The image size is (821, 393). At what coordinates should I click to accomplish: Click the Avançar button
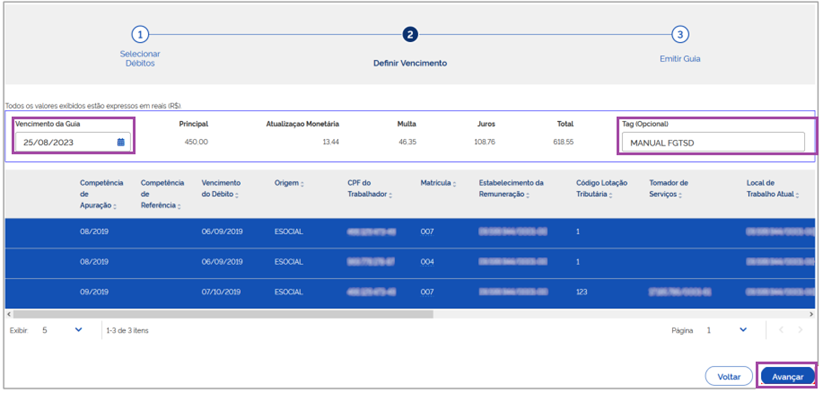tap(787, 376)
